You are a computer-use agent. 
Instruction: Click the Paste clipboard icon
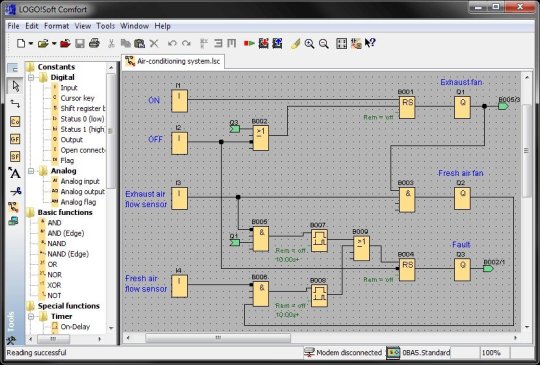click(139, 43)
